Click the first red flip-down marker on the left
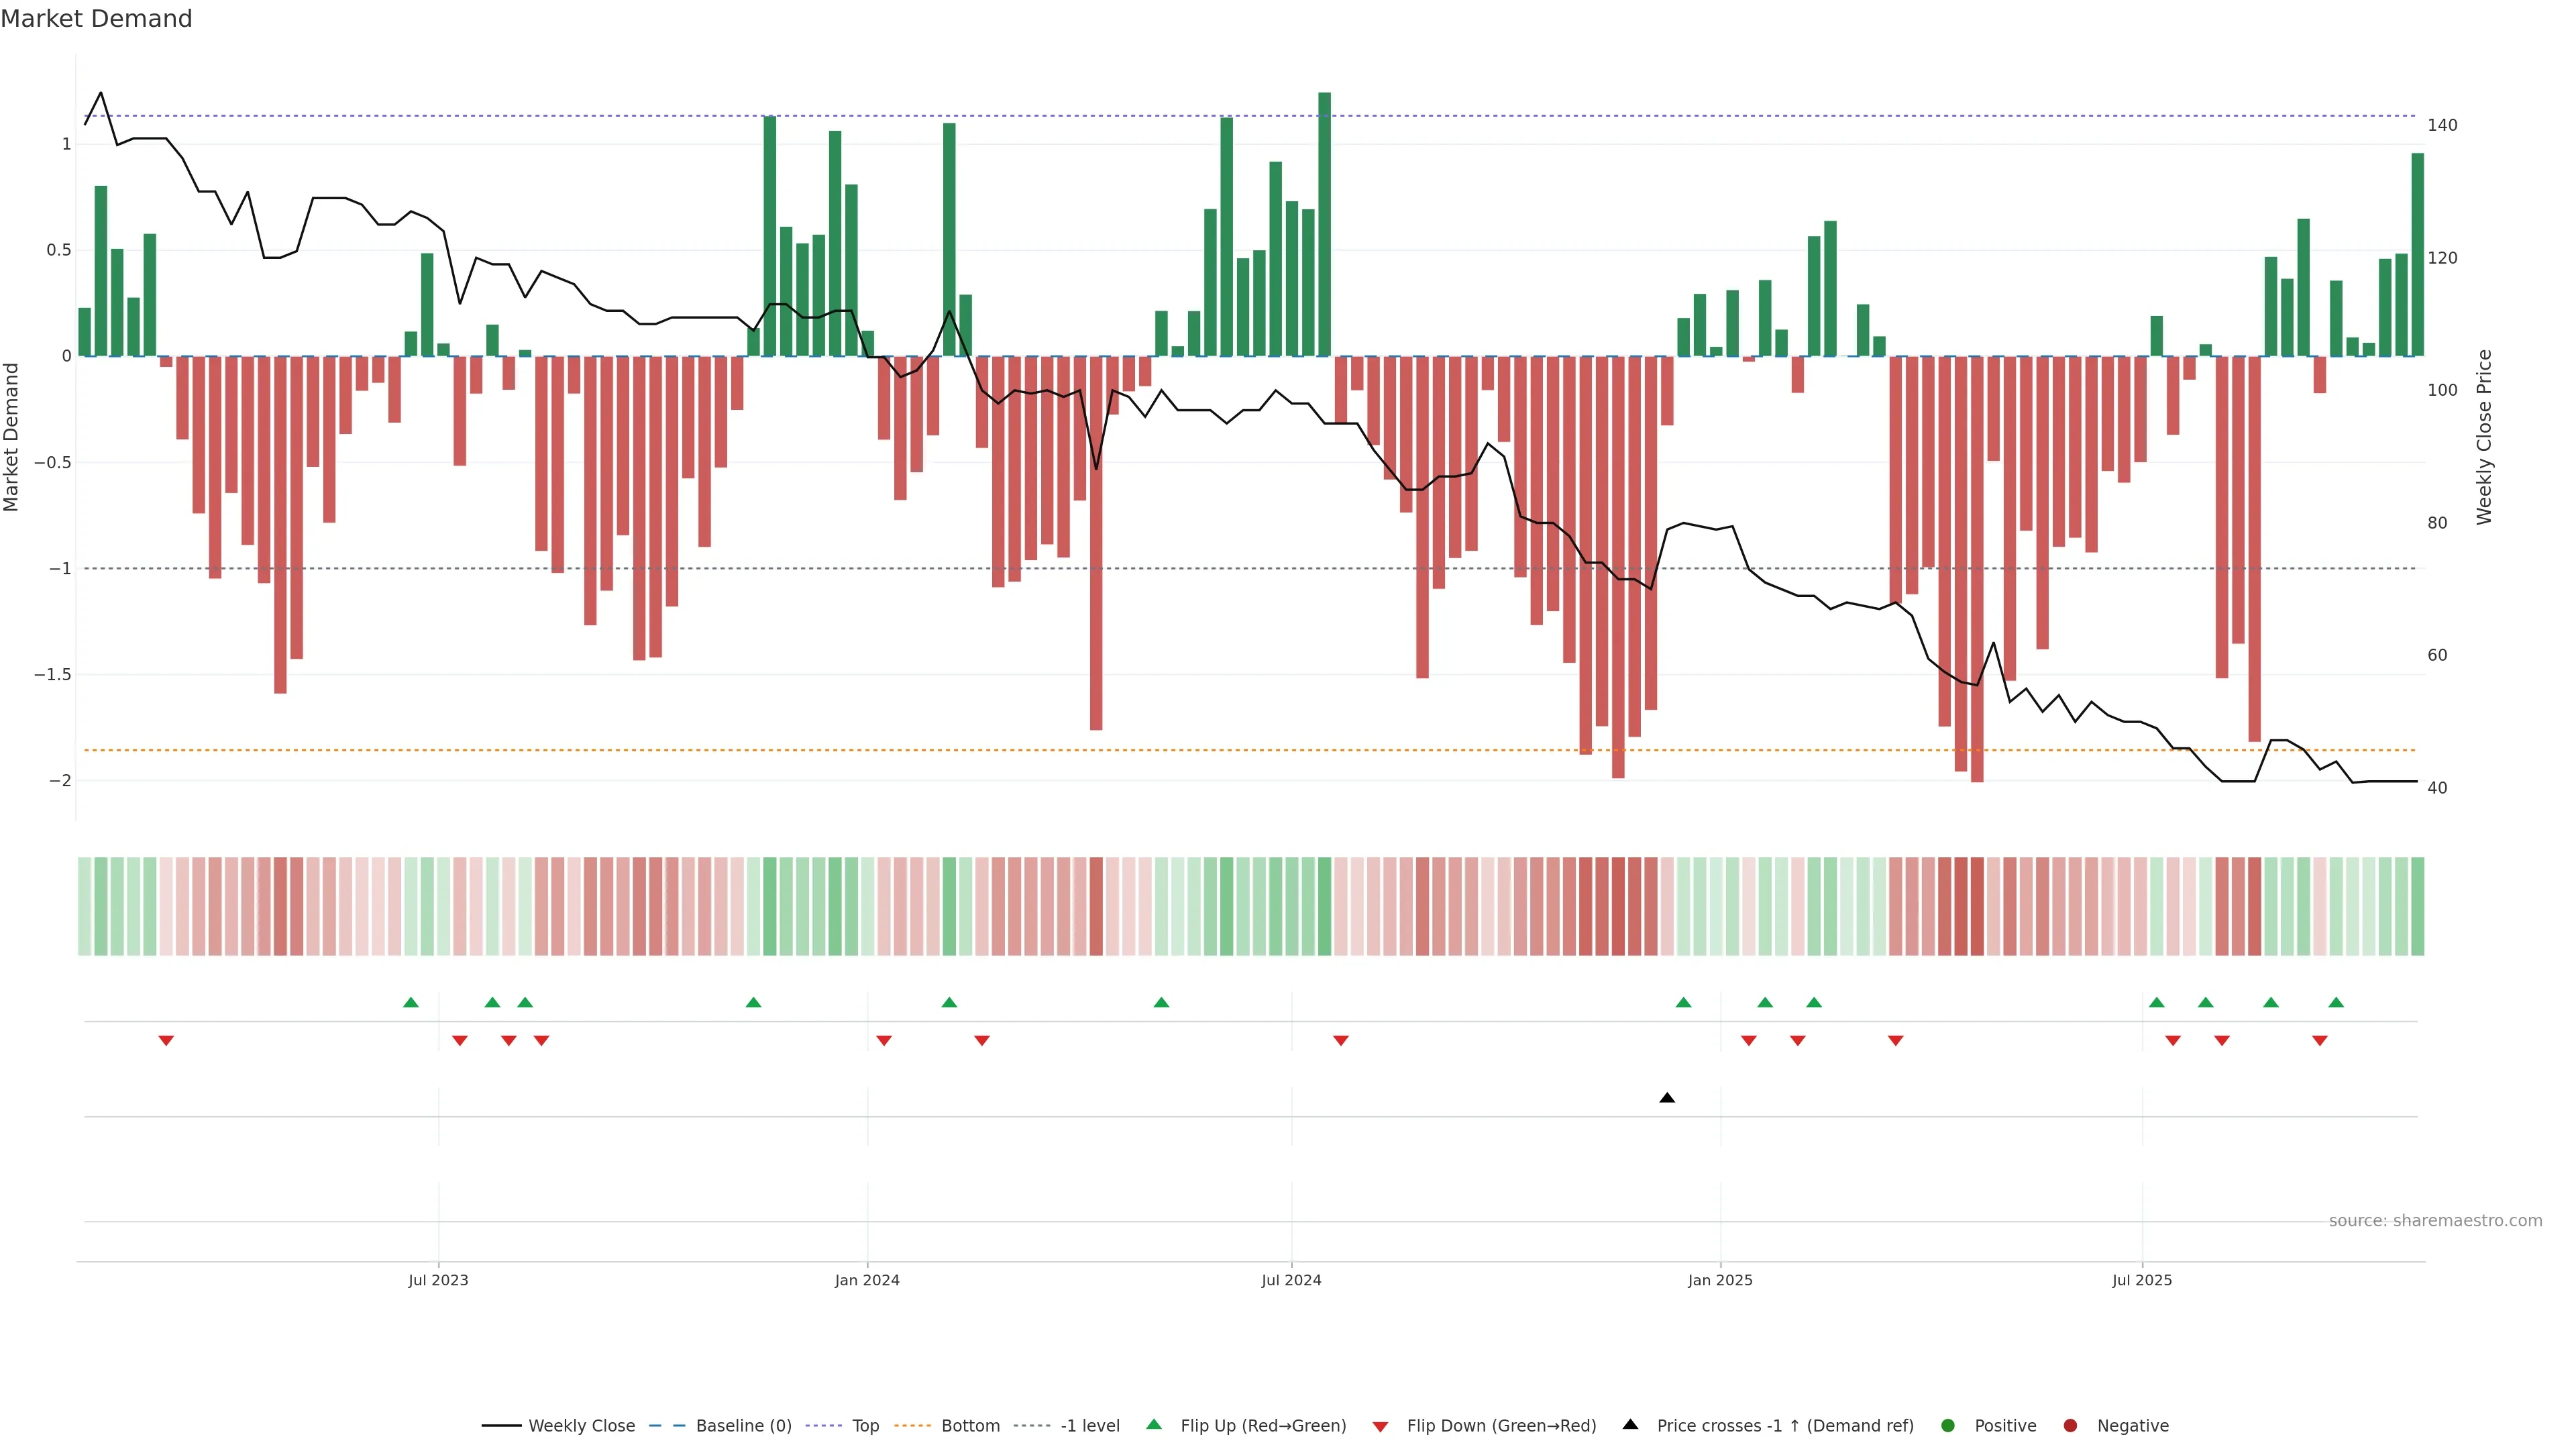 point(166,1041)
